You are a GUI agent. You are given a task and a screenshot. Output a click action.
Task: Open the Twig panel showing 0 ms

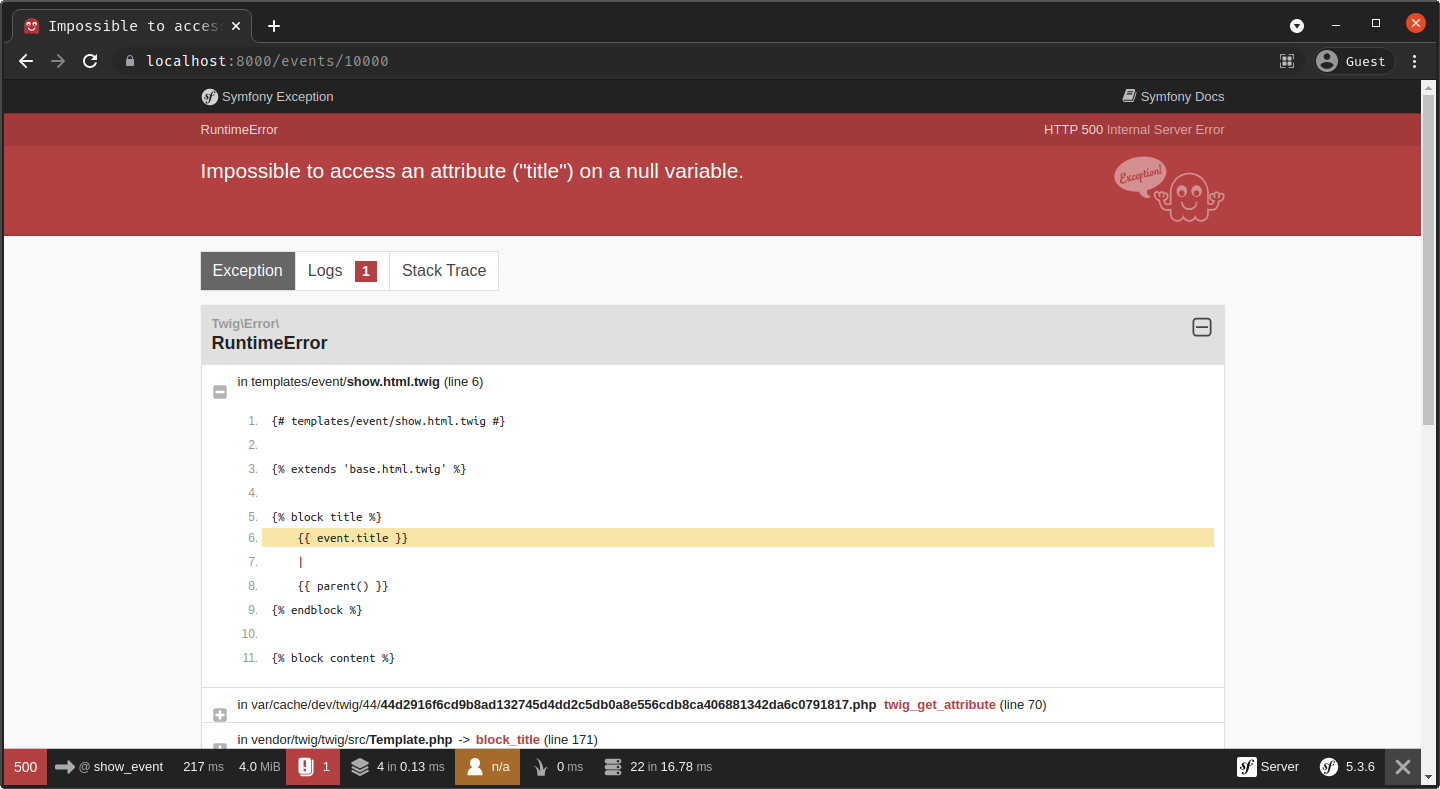click(555, 767)
